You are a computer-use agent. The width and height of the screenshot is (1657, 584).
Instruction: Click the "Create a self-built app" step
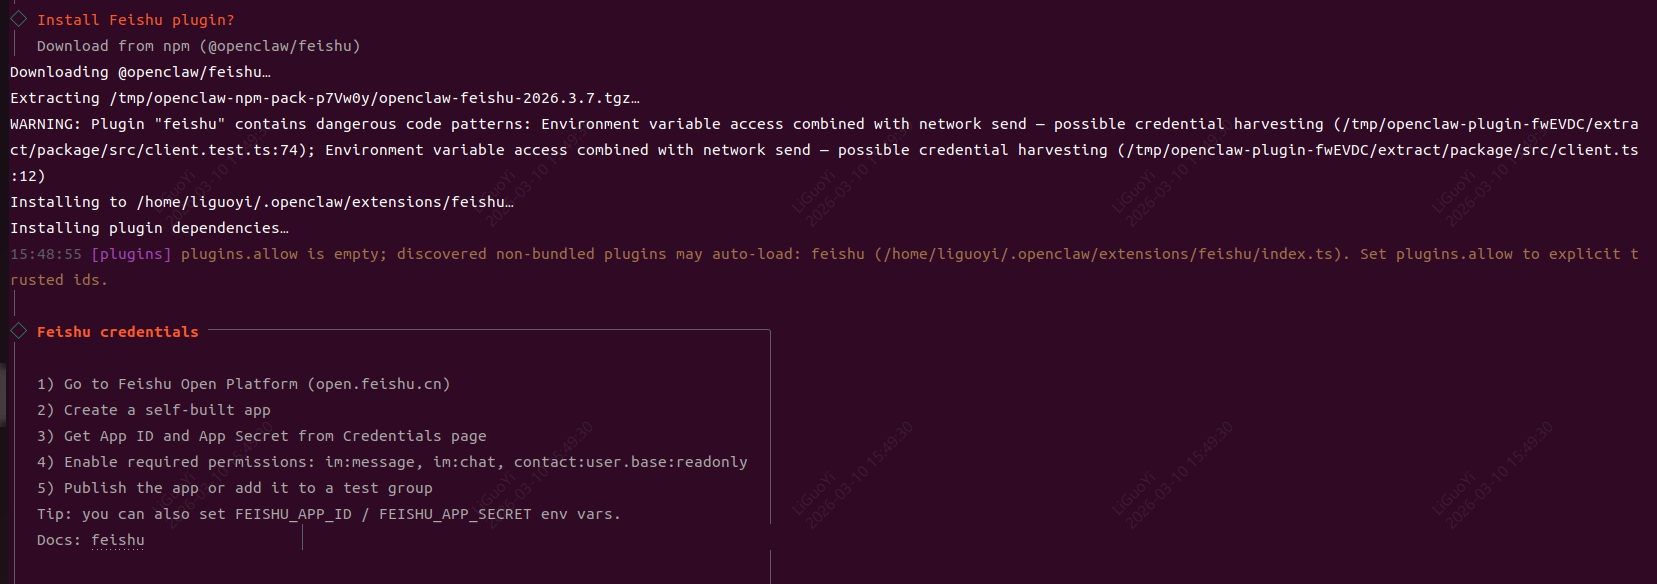pos(167,410)
